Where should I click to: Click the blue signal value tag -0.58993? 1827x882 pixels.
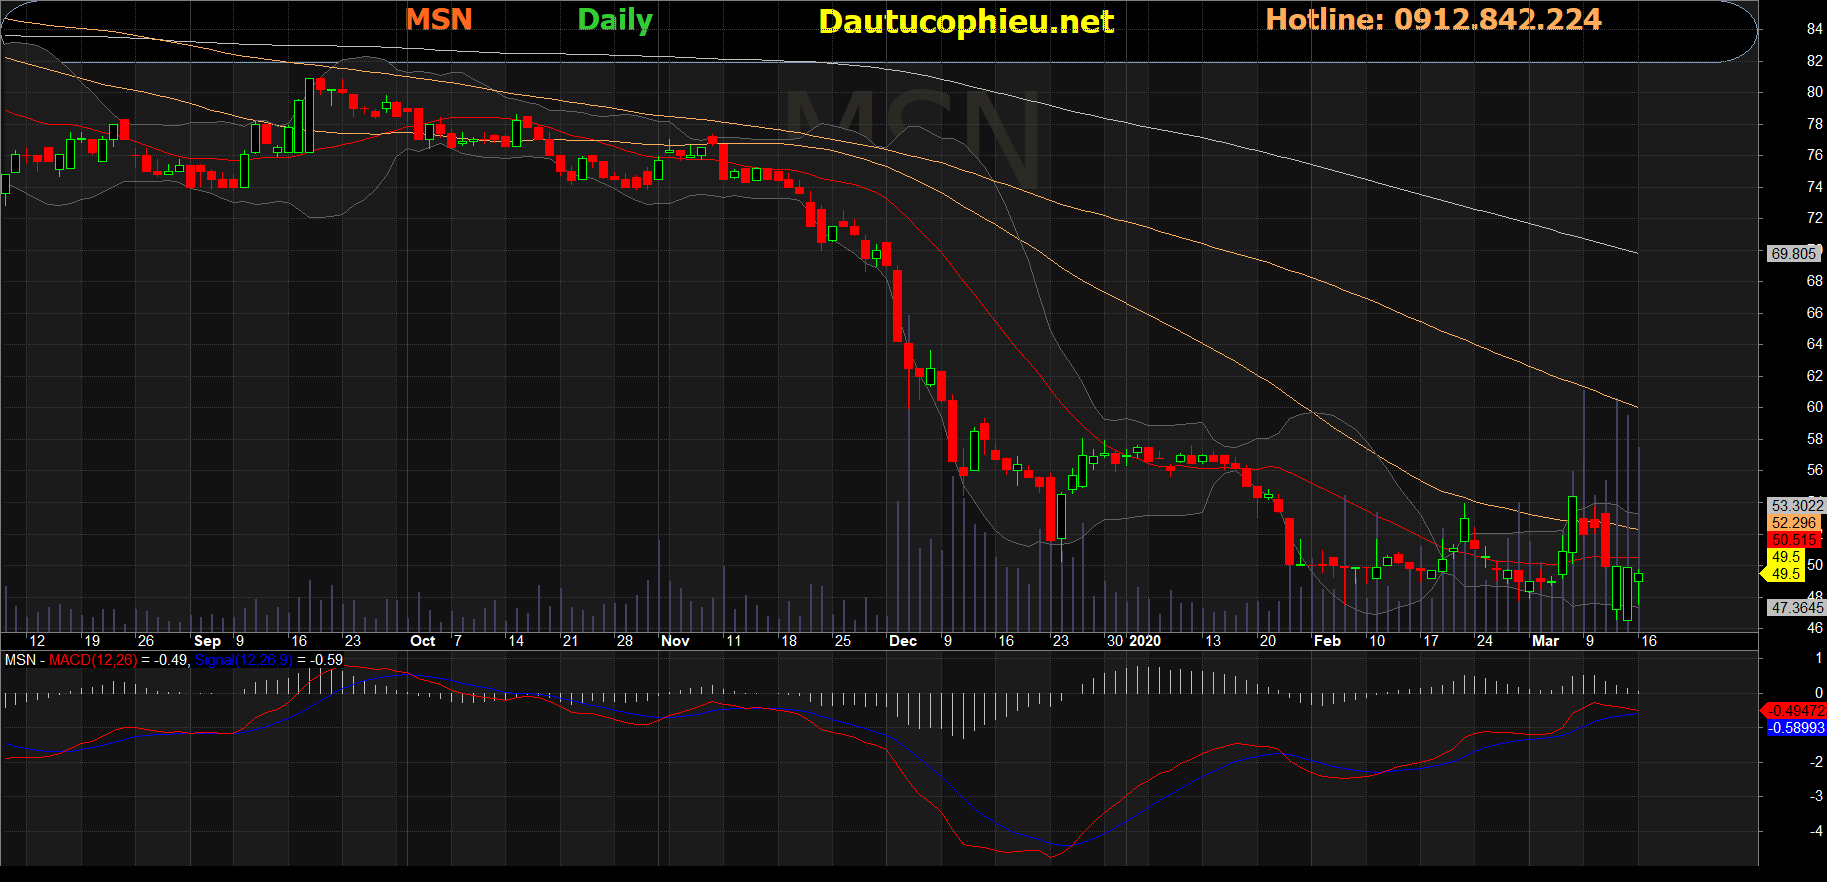pos(1795,728)
